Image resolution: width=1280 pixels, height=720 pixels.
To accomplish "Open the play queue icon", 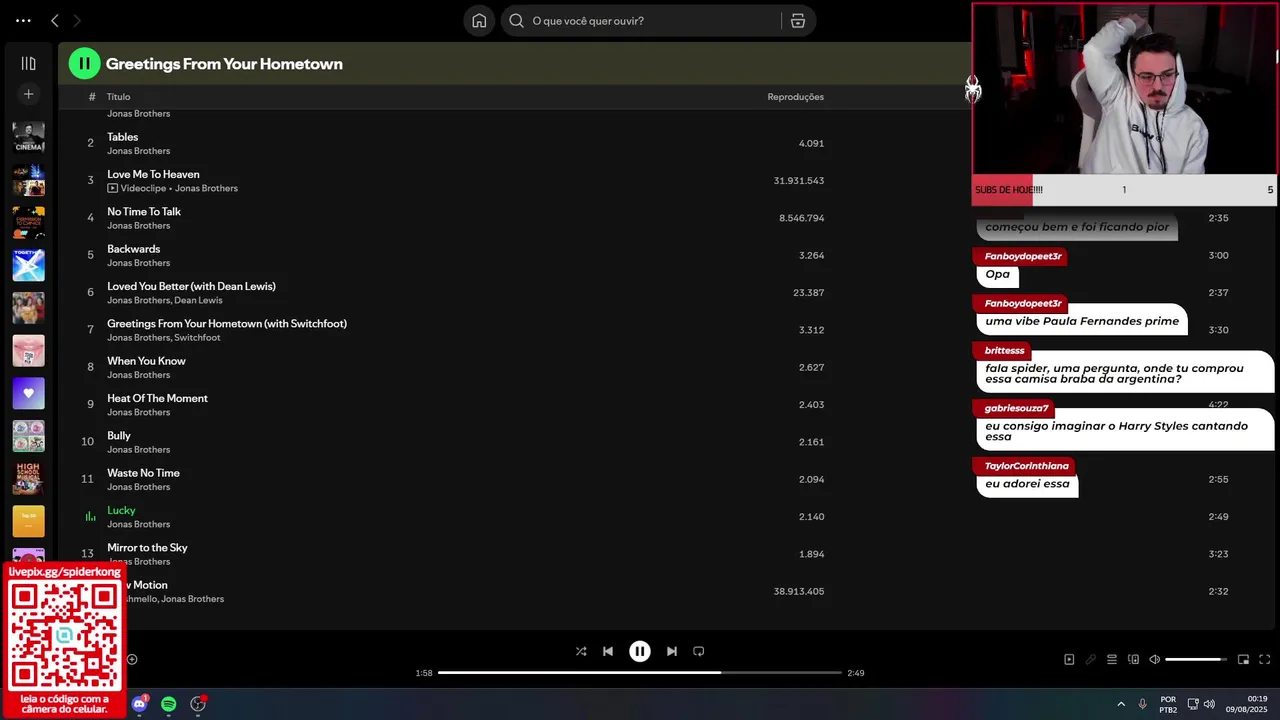I will coord(1112,659).
